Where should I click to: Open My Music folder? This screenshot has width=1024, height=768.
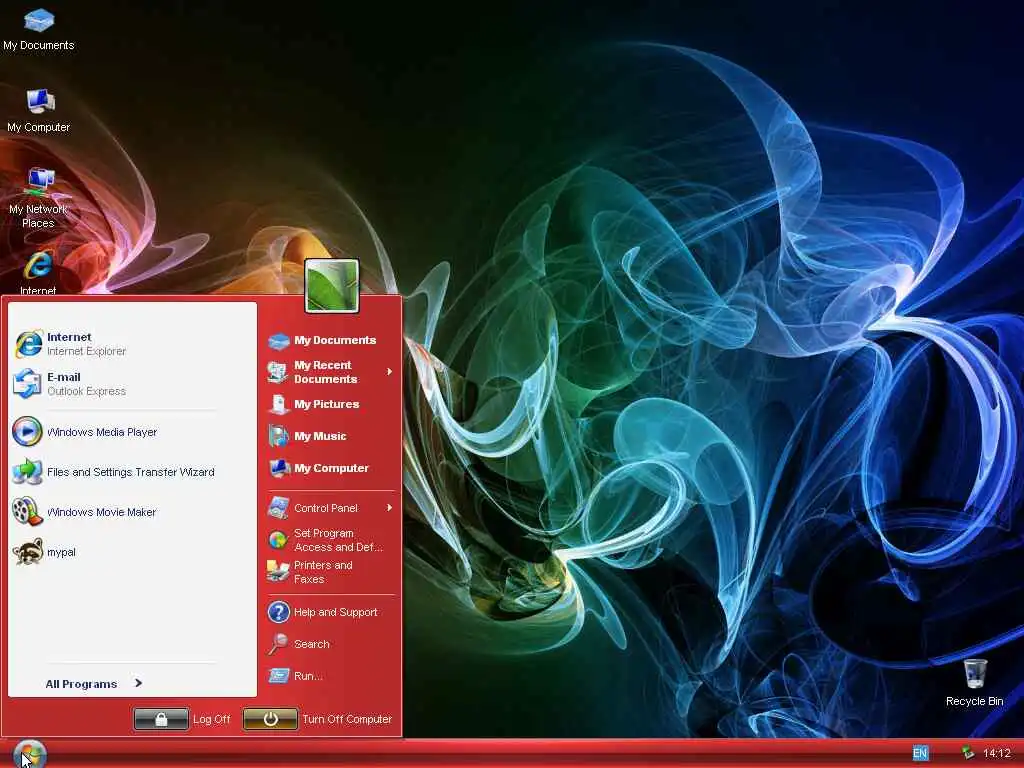(308, 436)
